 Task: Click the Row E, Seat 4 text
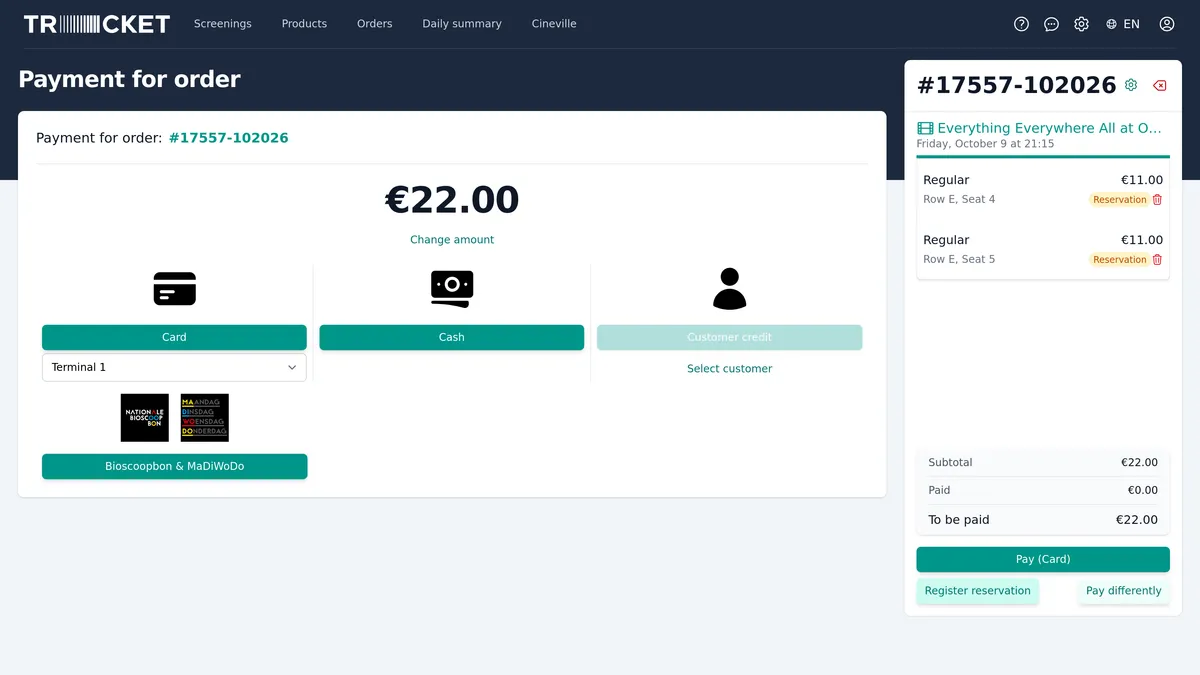959,199
